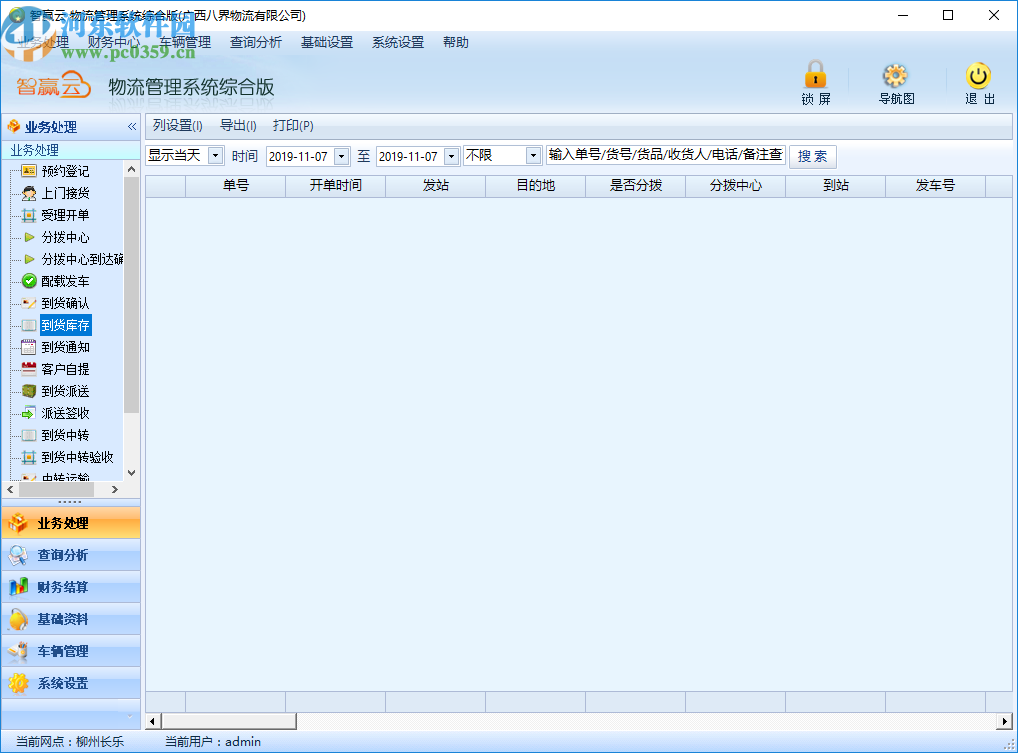Click the exit power icon

coord(978,76)
